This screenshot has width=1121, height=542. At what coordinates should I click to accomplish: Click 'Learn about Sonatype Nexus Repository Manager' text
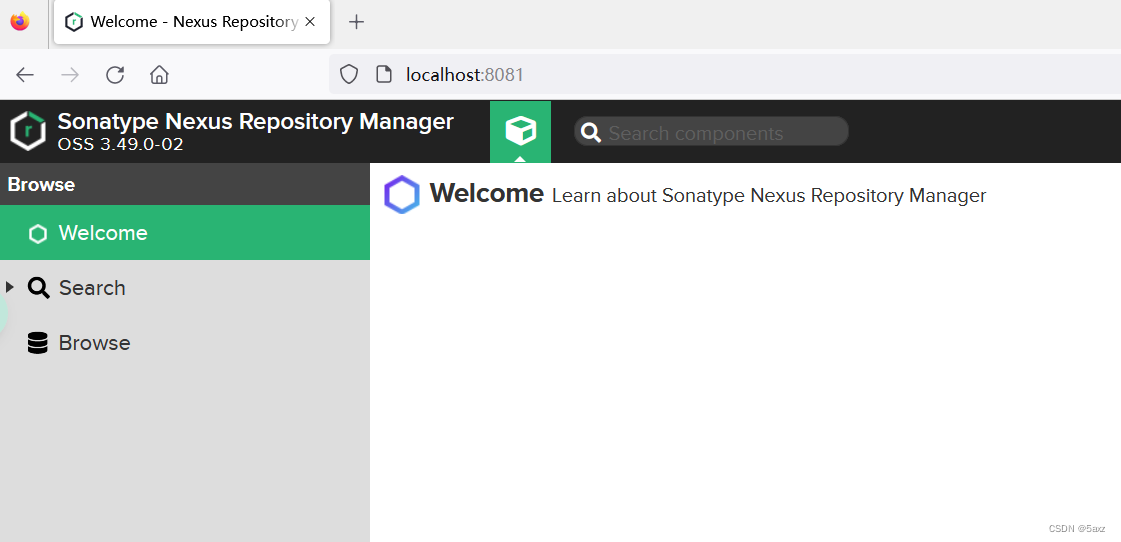click(x=769, y=196)
